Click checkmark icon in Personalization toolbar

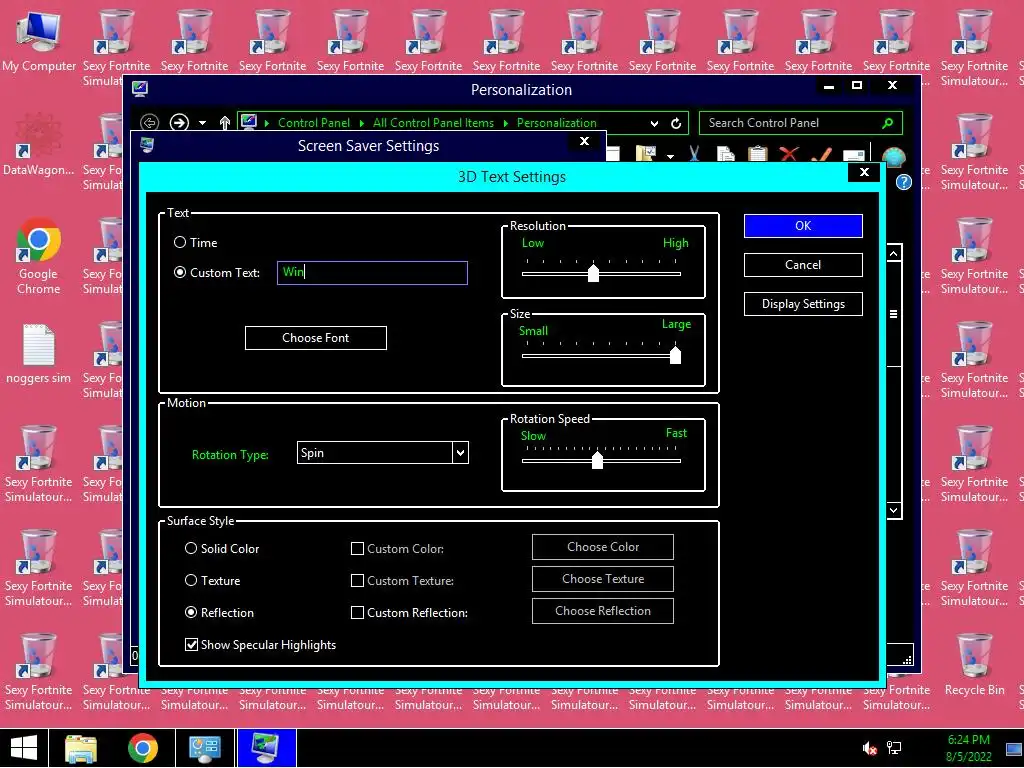[821, 154]
